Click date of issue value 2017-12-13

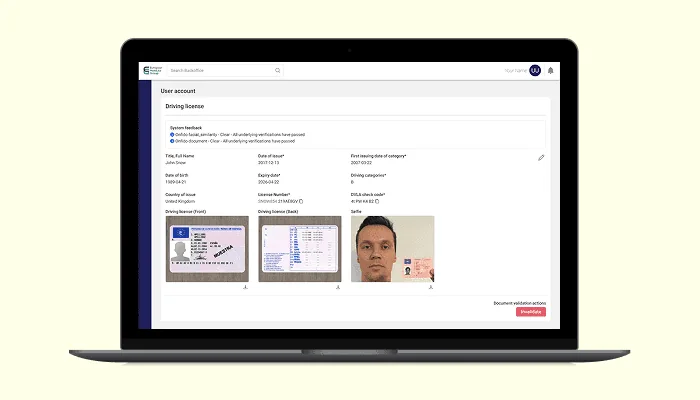[x=268, y=163]
